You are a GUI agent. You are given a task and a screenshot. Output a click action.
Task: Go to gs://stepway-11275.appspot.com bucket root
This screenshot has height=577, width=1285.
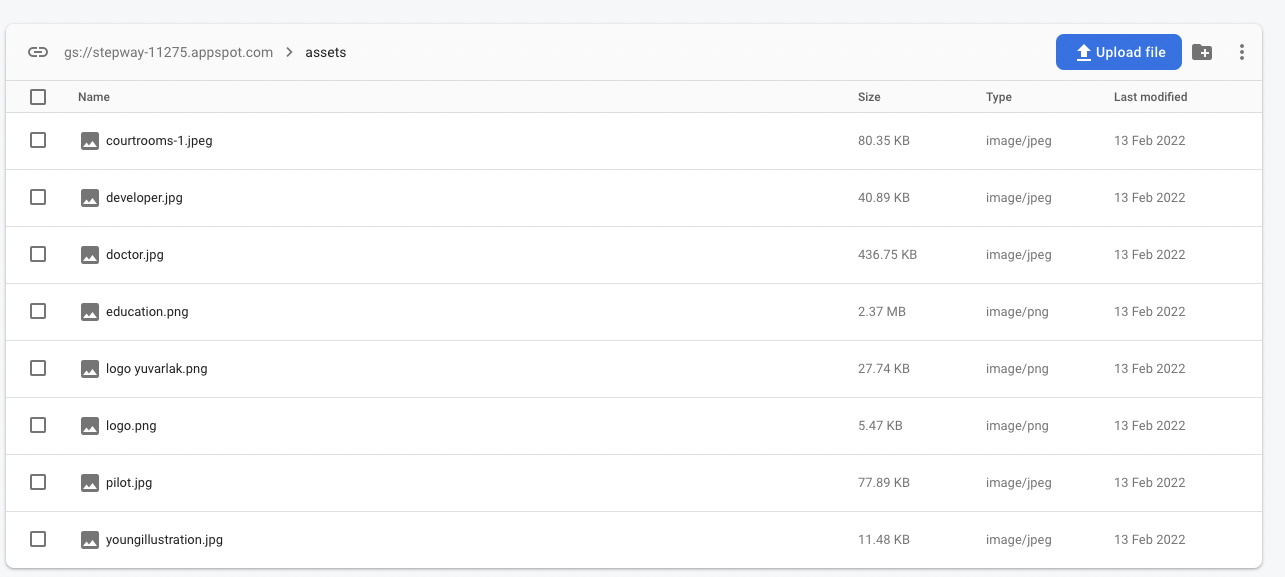coord(168,52)
